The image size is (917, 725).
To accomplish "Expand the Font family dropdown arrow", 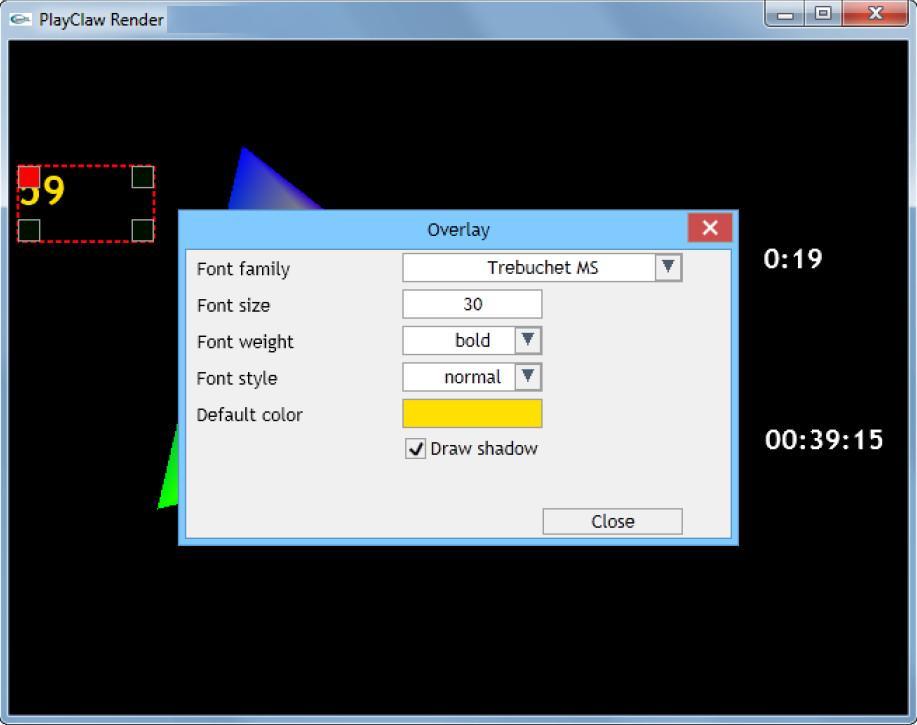I will point(668,267).
